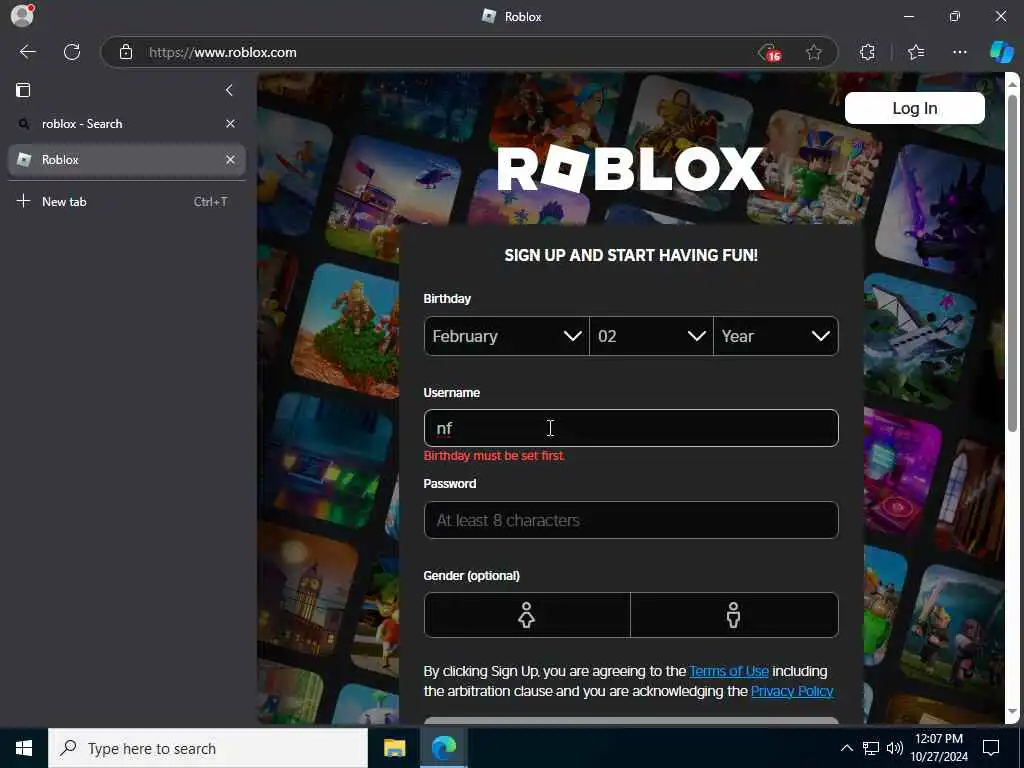Click the scrollbar down arrow

[1012, 712]
